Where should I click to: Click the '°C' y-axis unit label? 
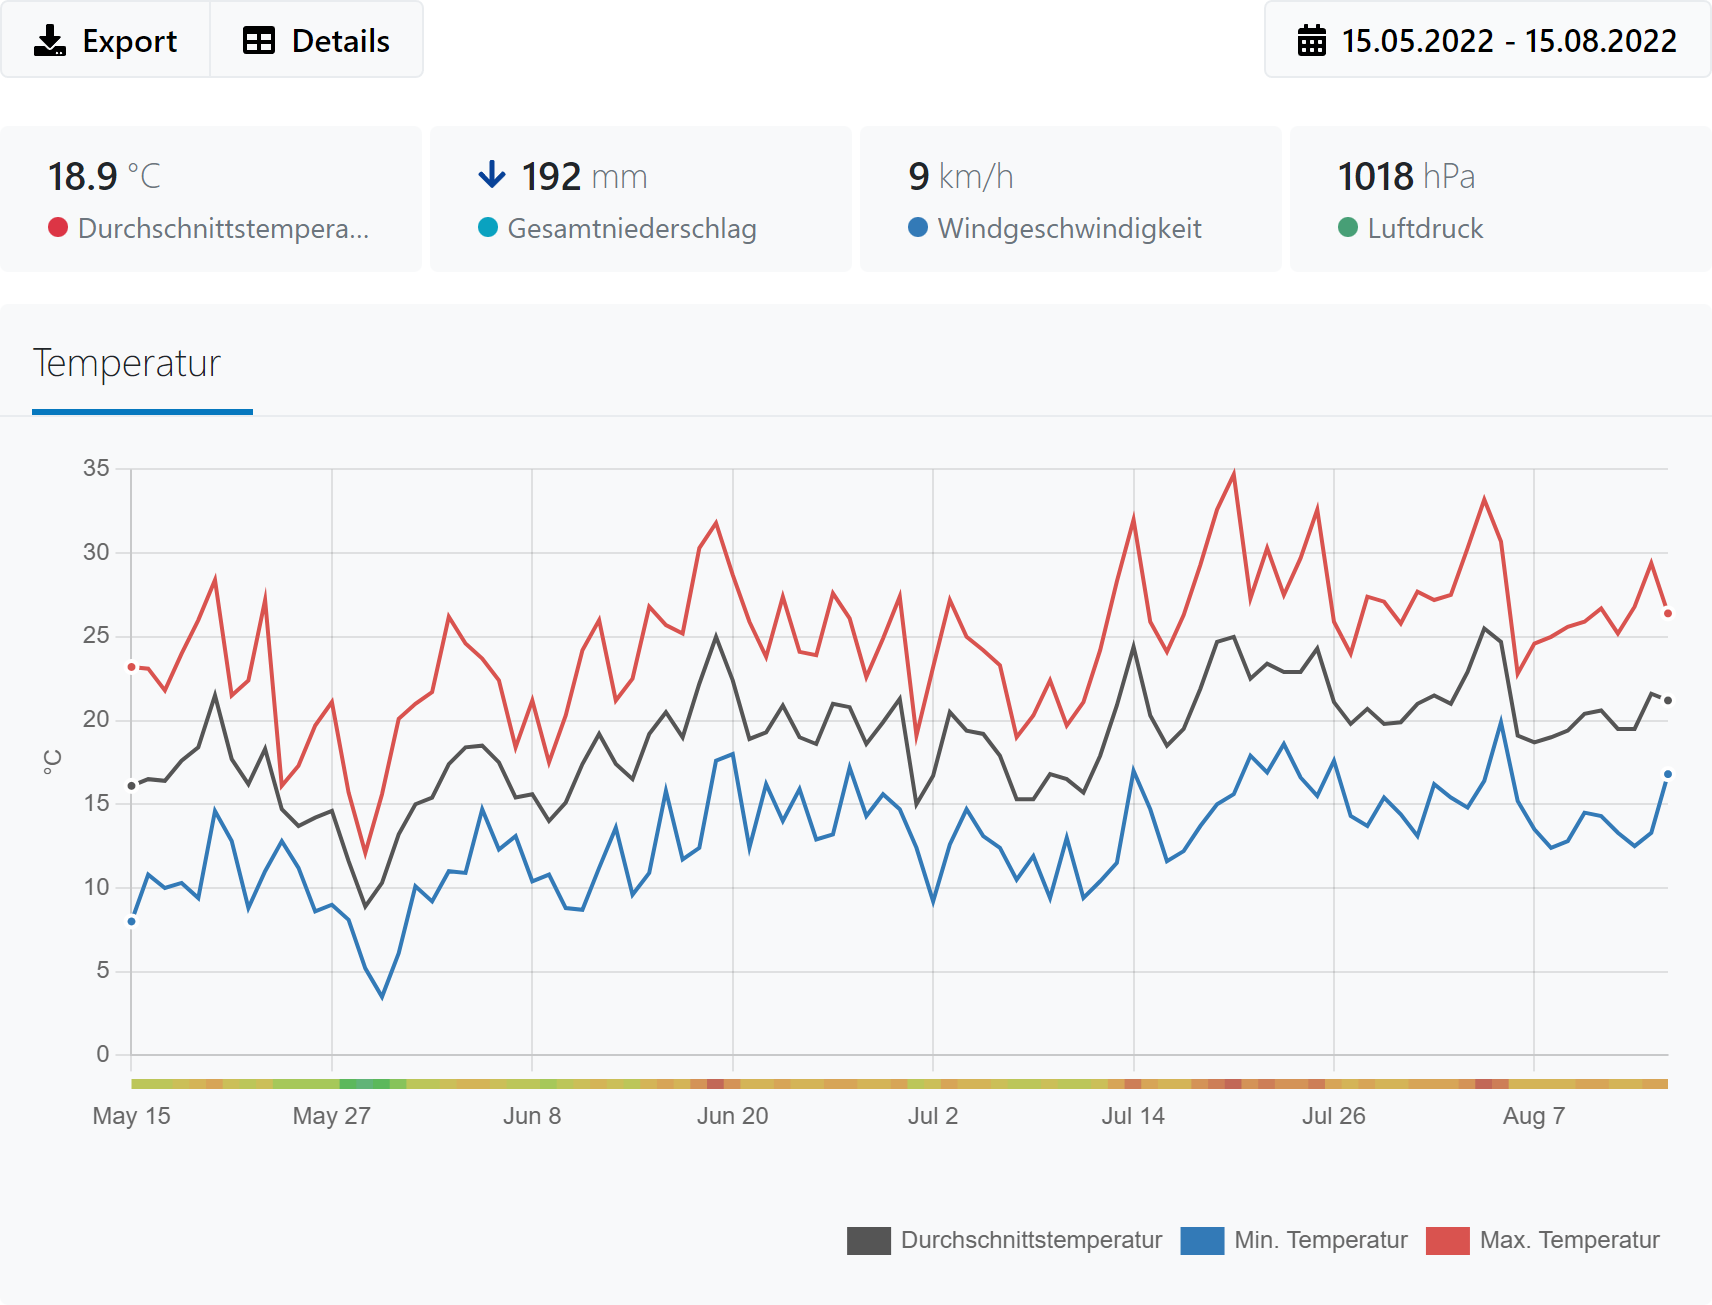[x=52, y=761]
